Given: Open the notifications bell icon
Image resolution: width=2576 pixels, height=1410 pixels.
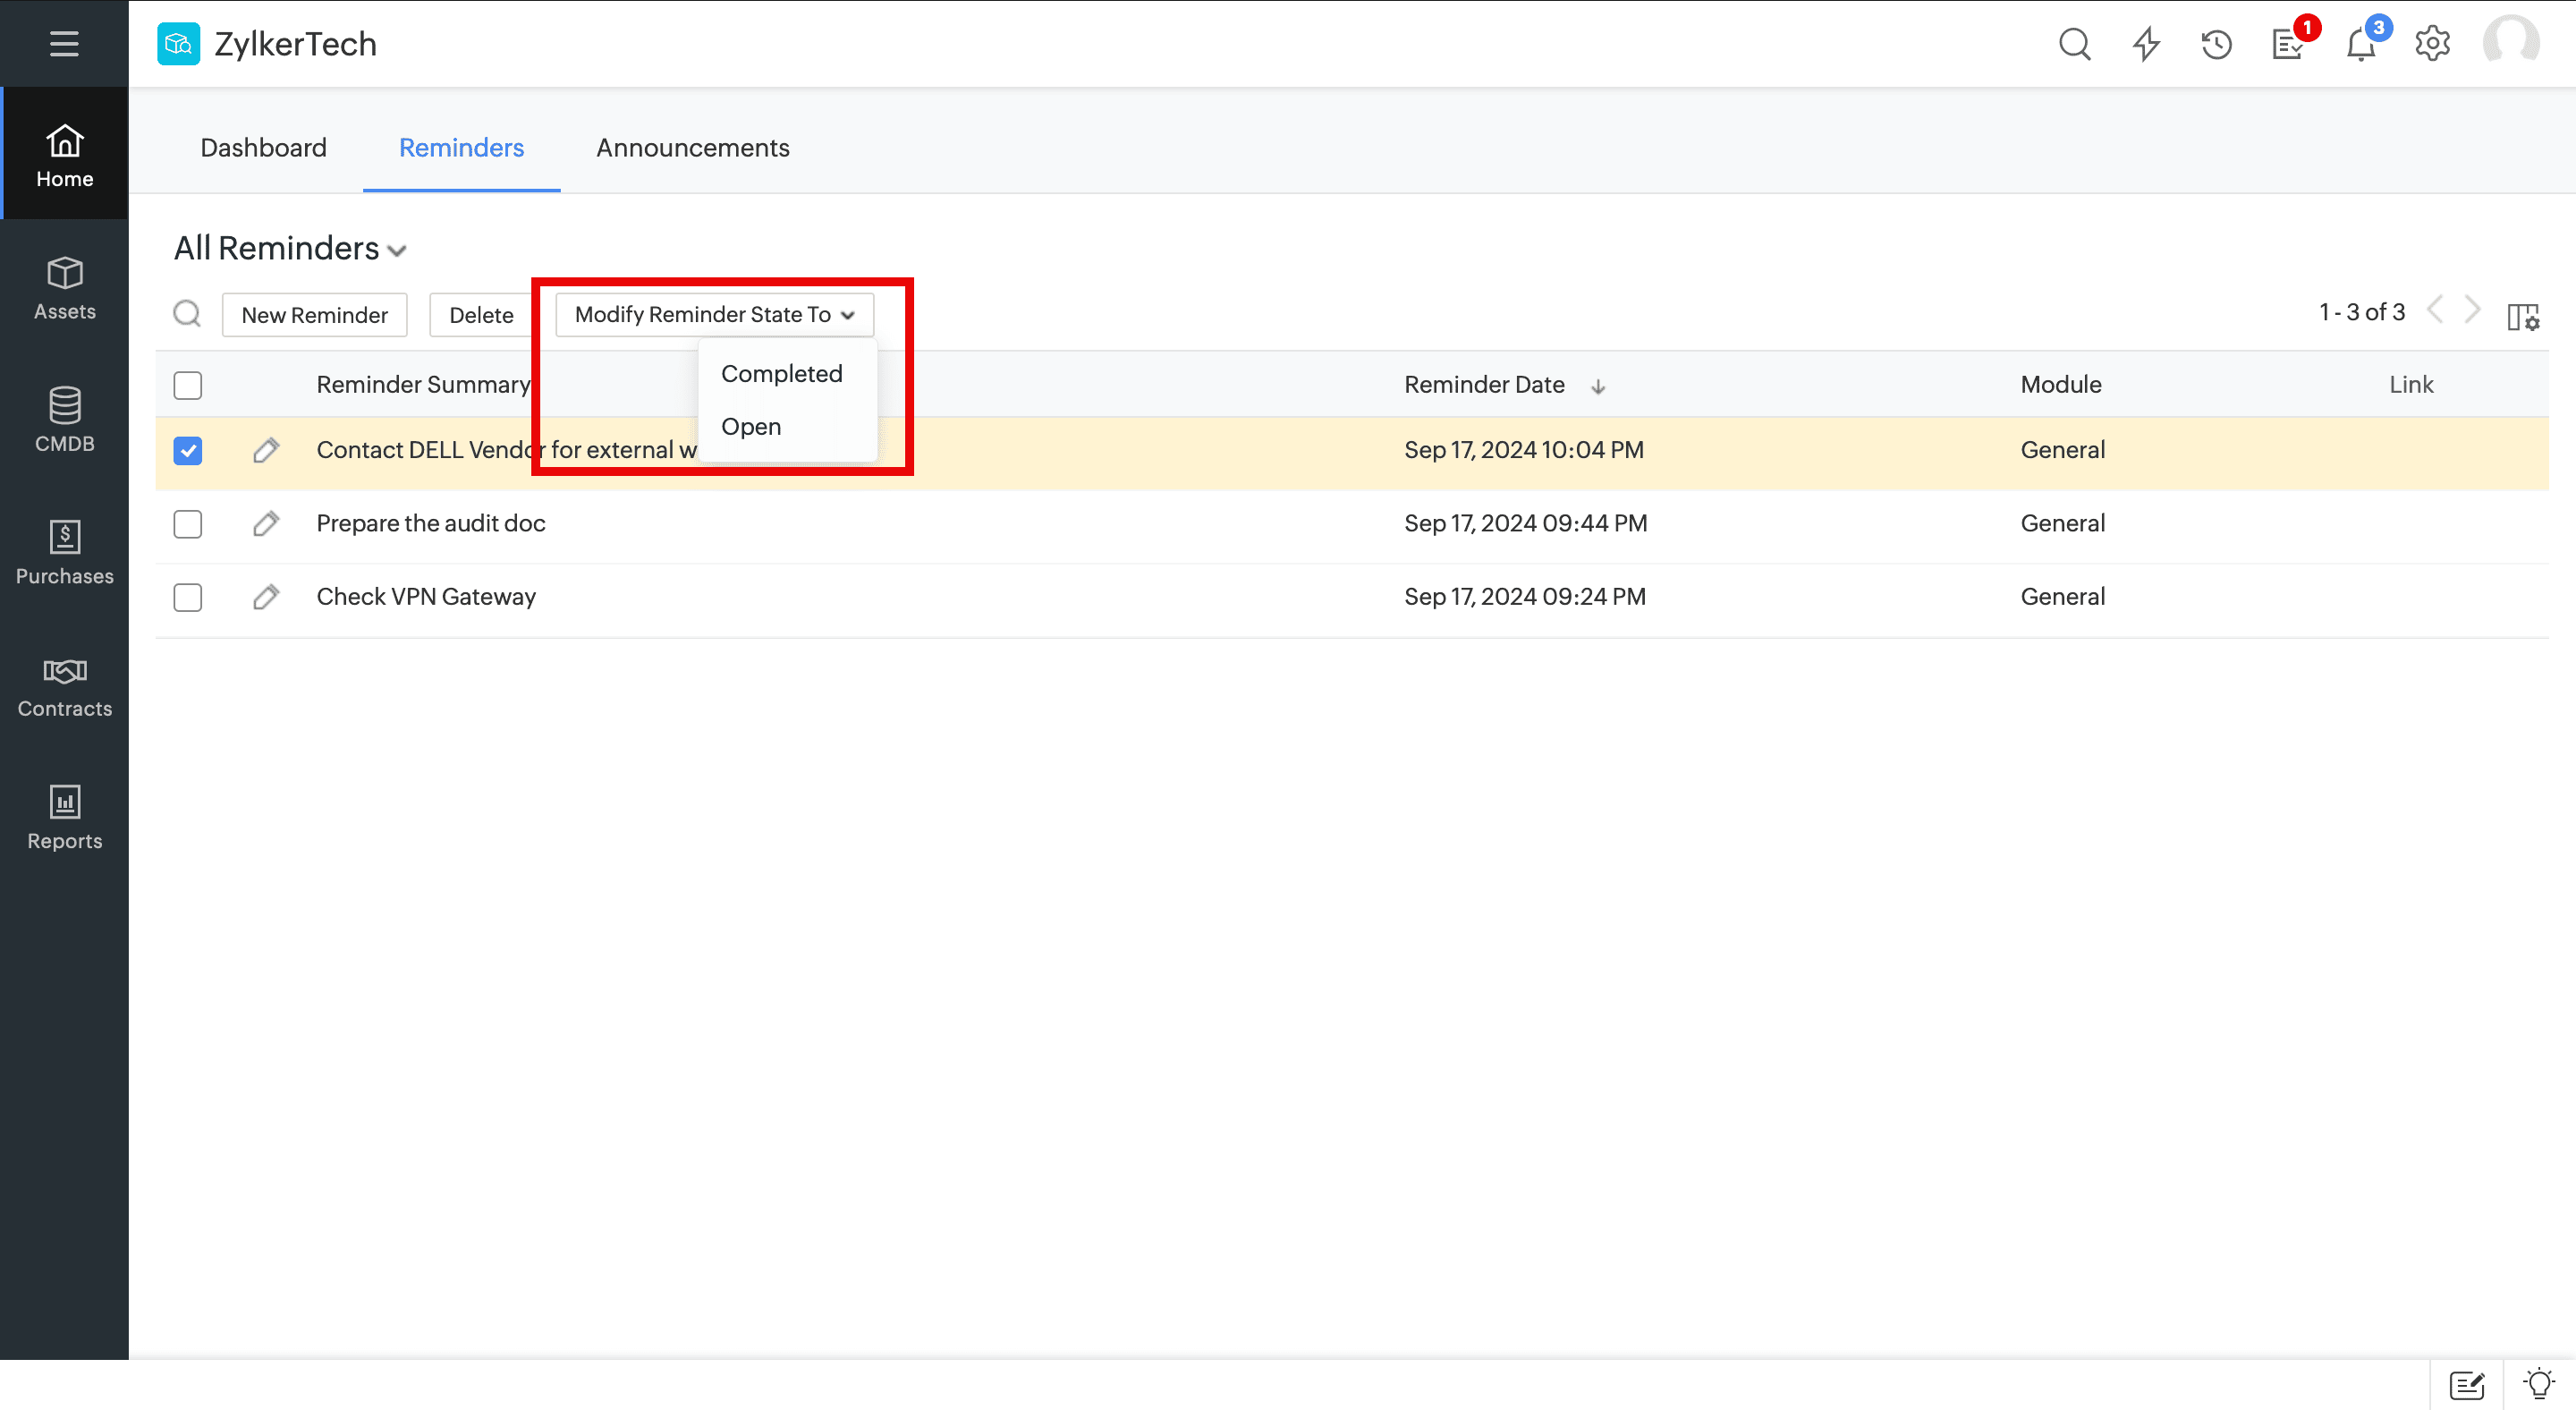Looking at the screenshot, I should coord(2361,45).
